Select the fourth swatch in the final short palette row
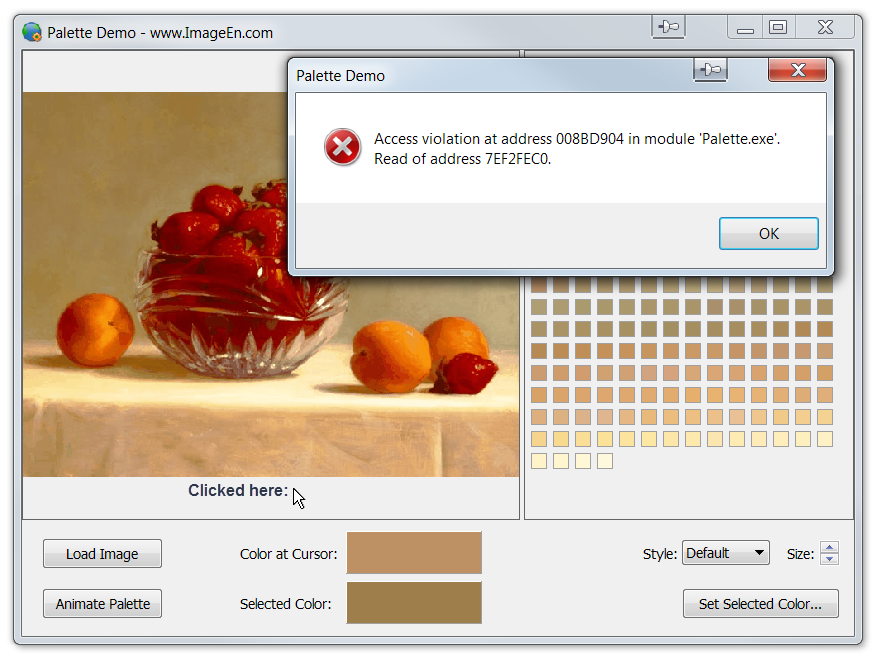Viewport: 879px width, 660px height. tap(605, 461)
